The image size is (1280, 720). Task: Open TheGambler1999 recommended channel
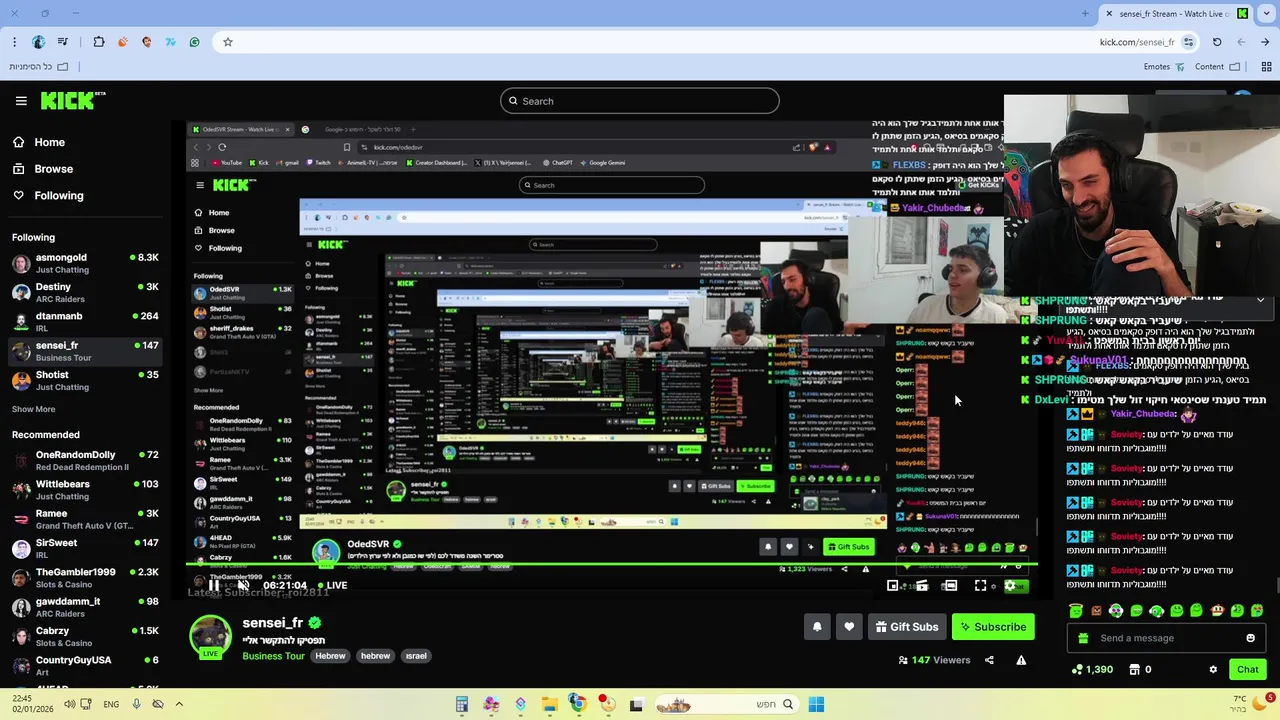(x=85, y=577)
